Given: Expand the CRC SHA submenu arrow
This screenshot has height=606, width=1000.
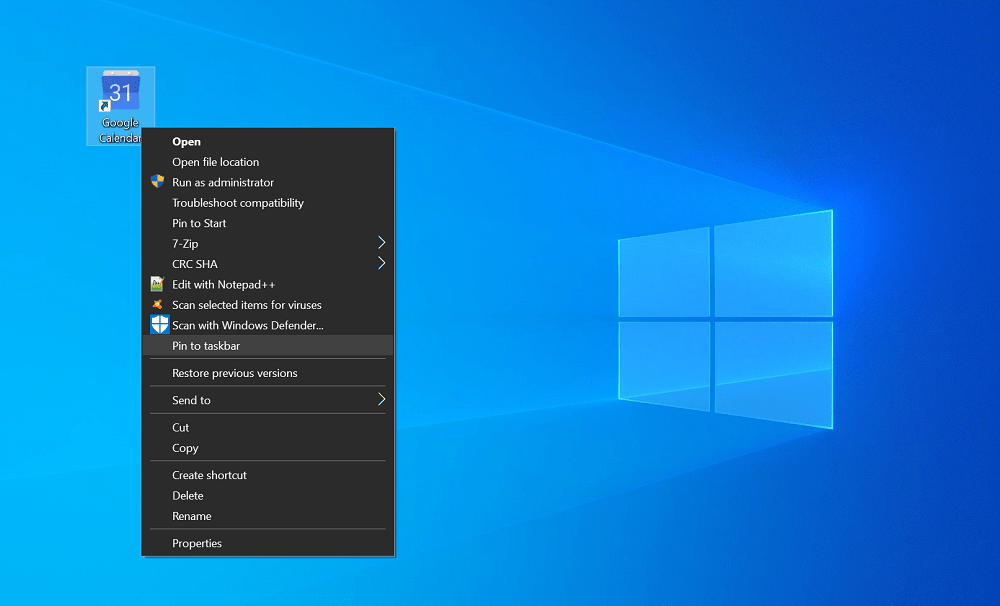Looking at the screenshot, I should click(381, 263).
